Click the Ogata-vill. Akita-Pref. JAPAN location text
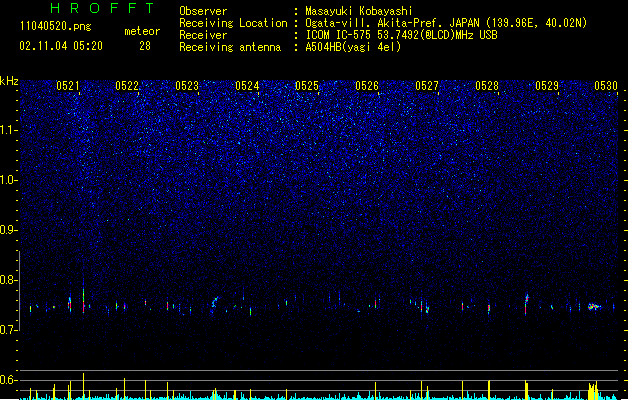Viewport: 629px width, 400px height. [x=446, y=23]
